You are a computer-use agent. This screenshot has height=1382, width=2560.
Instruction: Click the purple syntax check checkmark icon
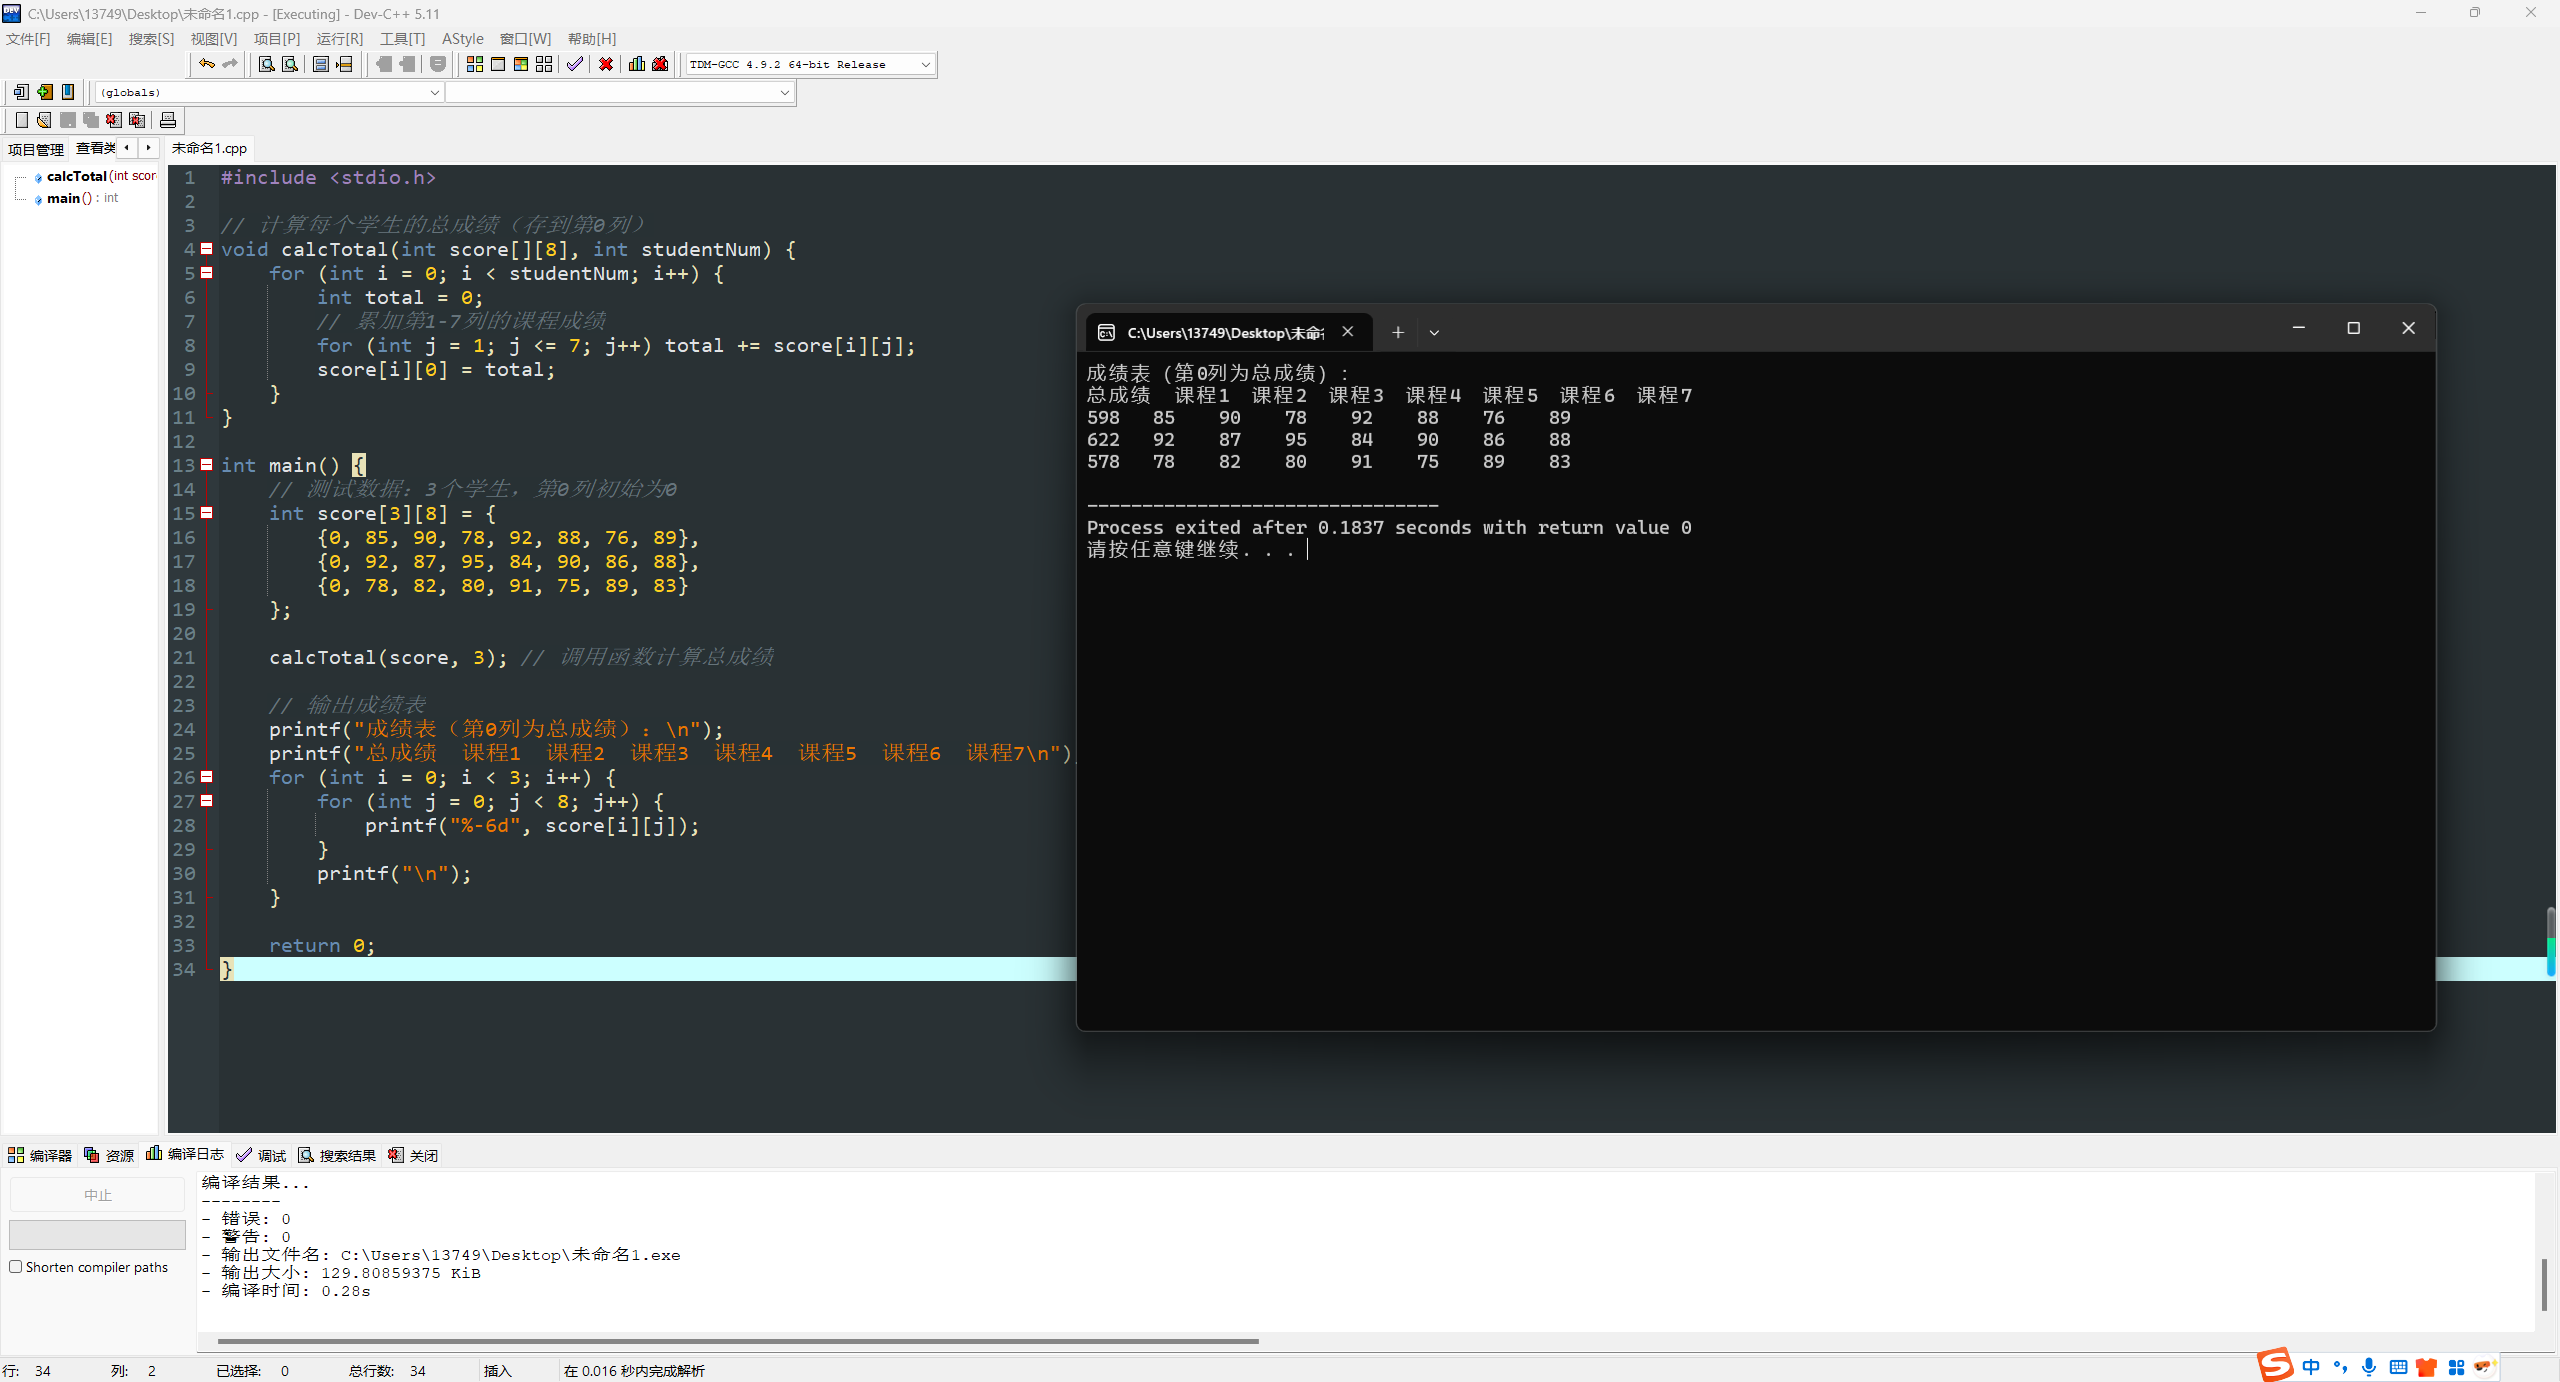(574, 64)
